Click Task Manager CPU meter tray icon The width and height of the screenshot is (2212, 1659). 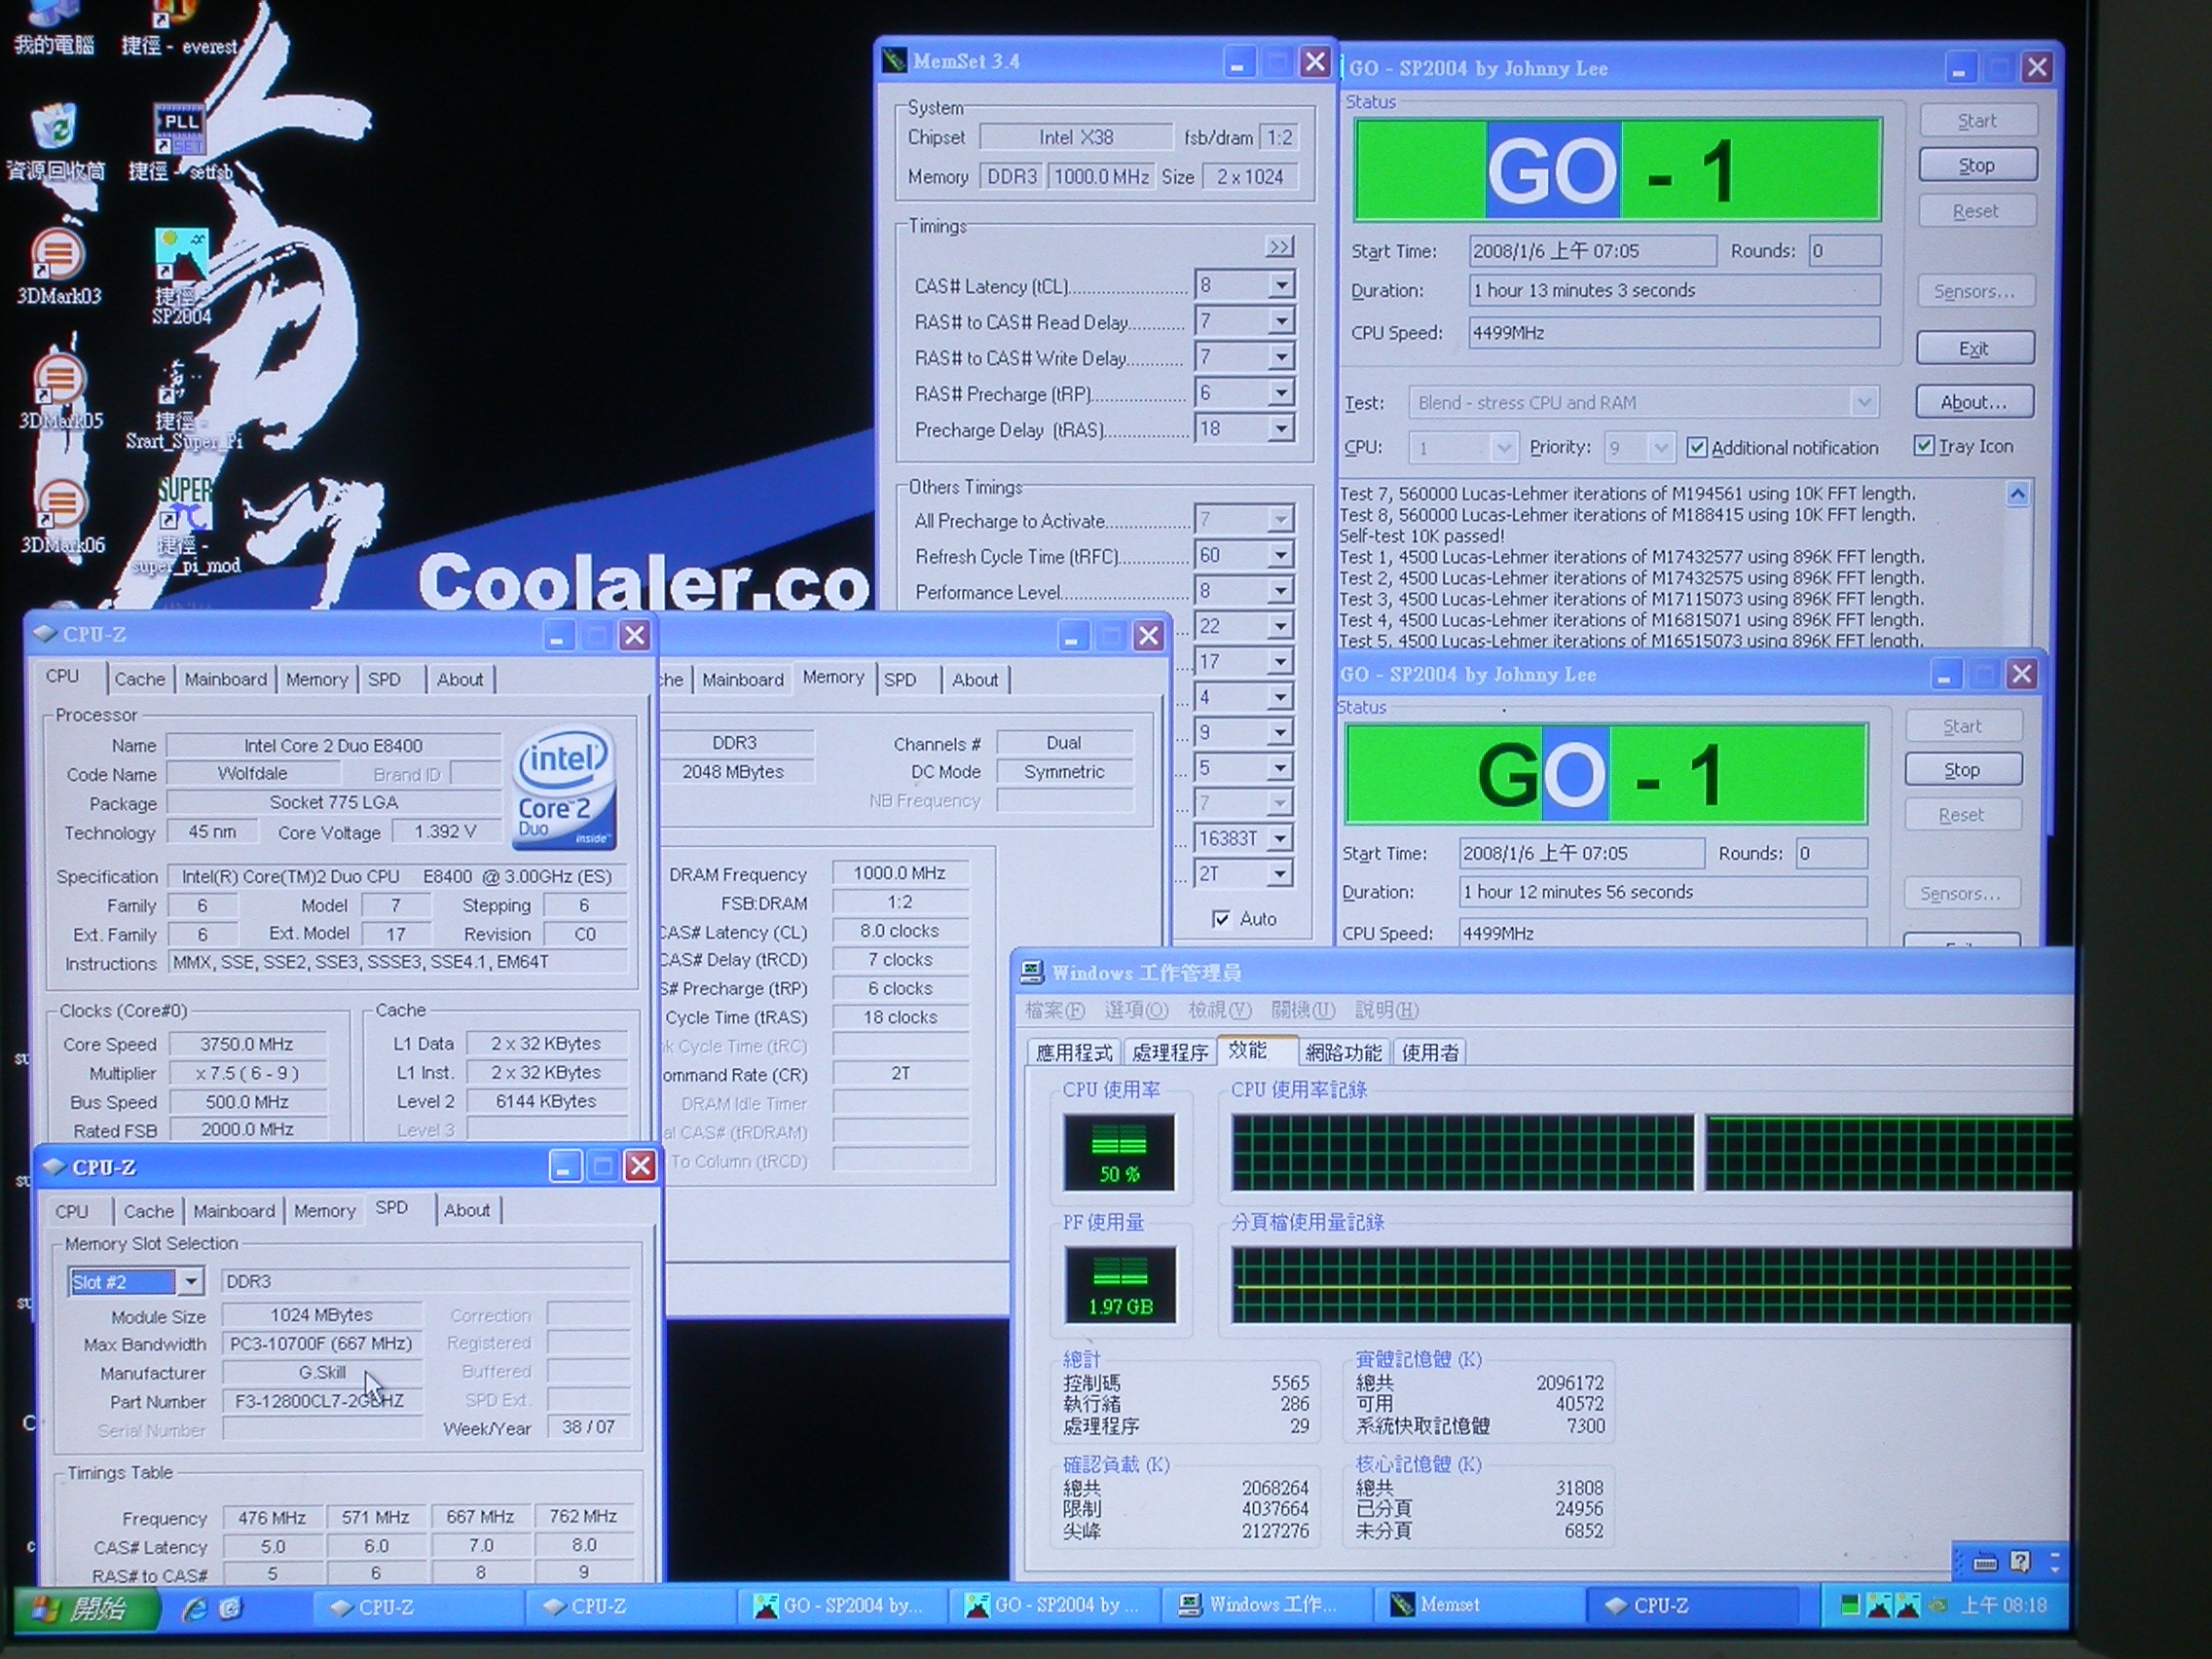click(1849, 1606)
